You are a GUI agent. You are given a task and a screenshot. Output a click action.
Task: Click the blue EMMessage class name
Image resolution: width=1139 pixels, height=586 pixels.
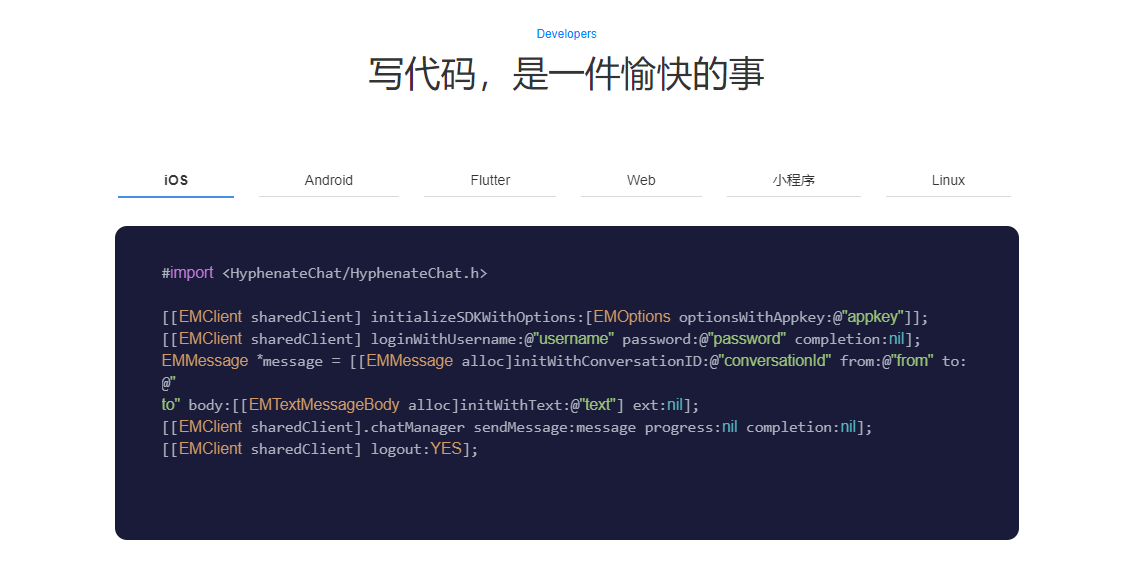coord(204,360)
